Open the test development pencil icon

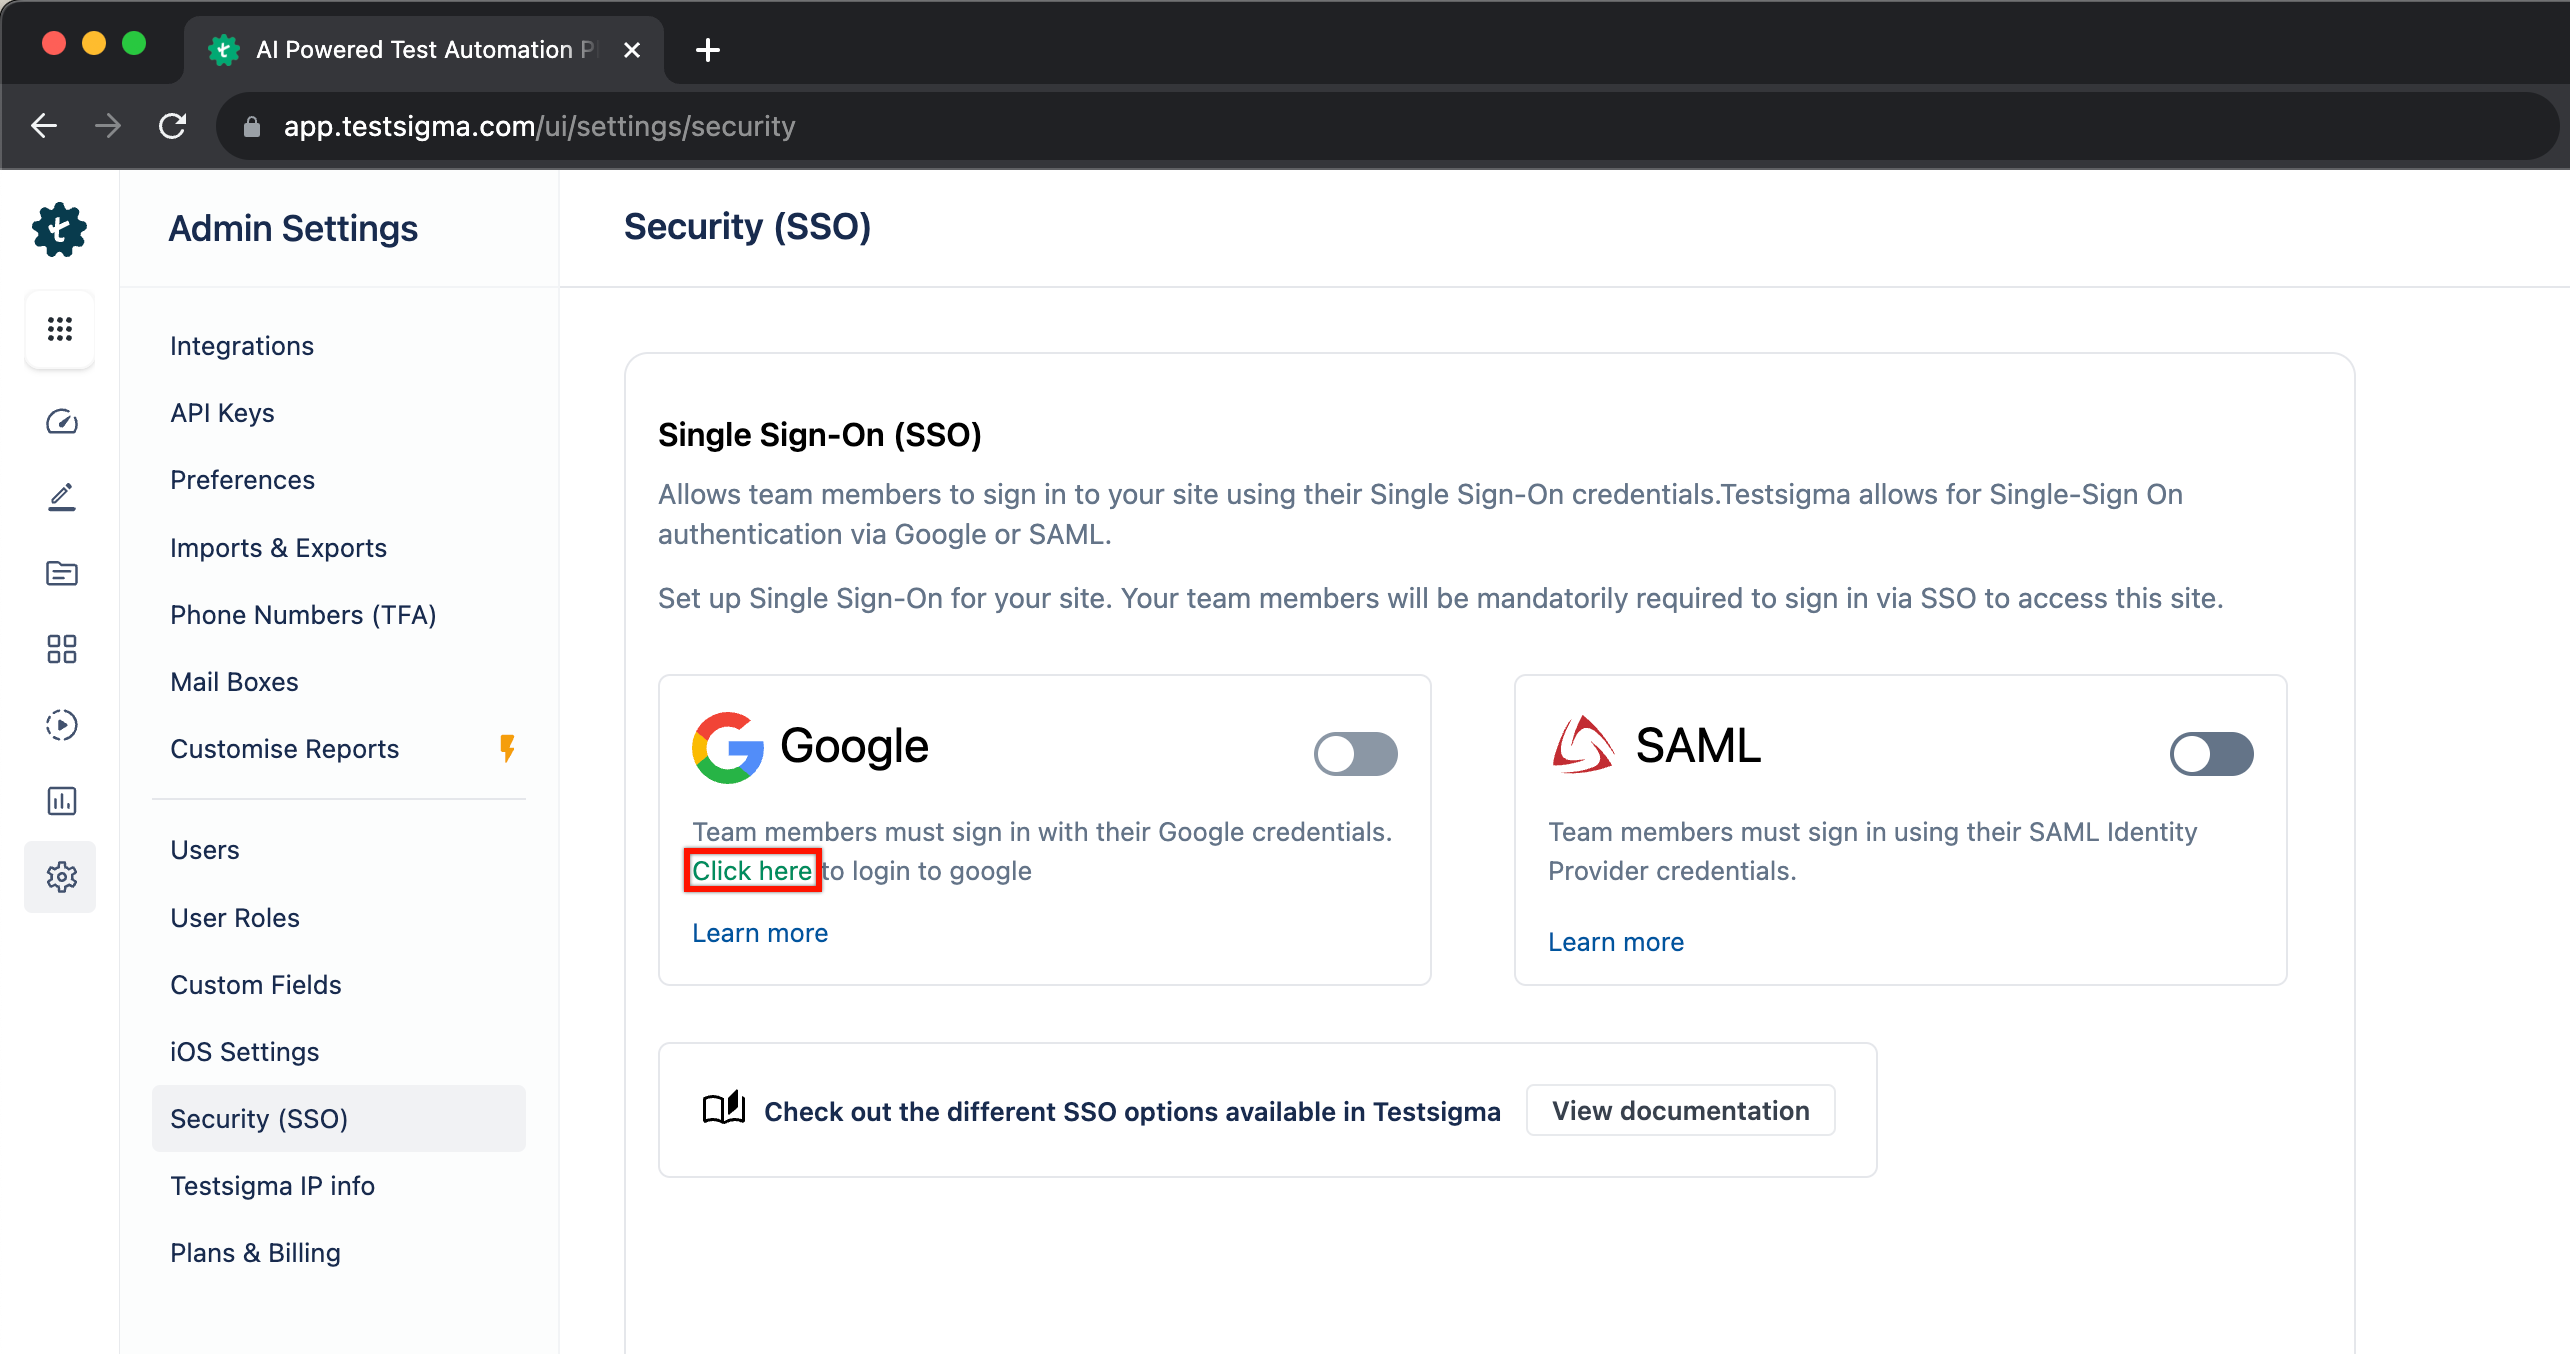[x=62, y=497]
